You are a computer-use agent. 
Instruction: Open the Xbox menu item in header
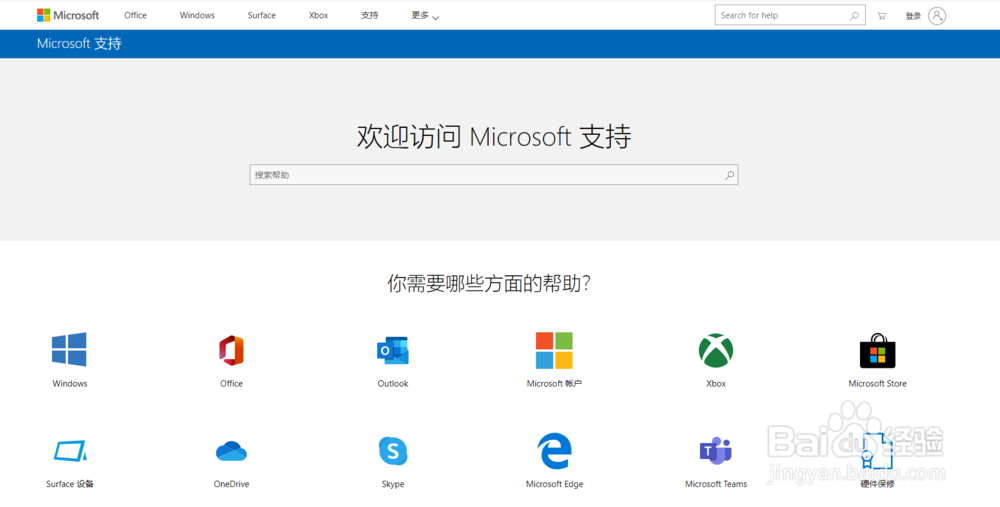318,15
